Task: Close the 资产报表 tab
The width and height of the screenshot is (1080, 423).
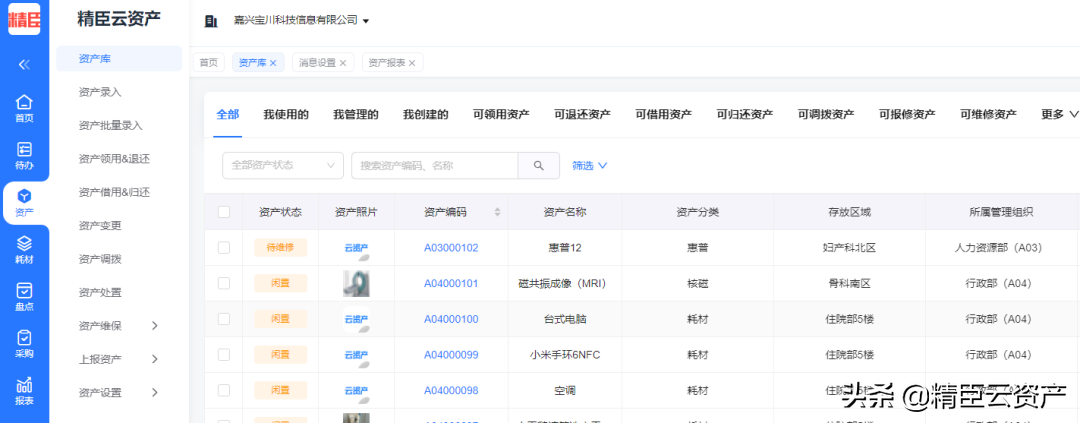Action: [x=412, y=63]
